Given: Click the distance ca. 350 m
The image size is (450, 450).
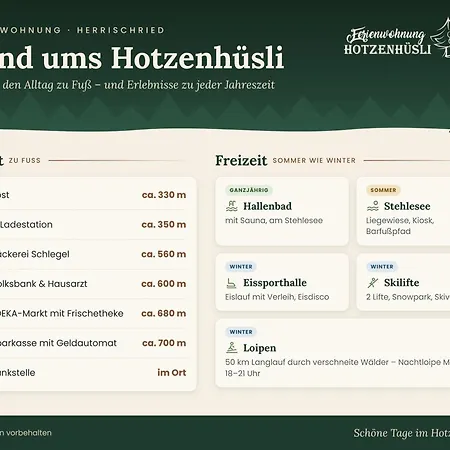Looking at the screenshot, I should click(164, 224).
